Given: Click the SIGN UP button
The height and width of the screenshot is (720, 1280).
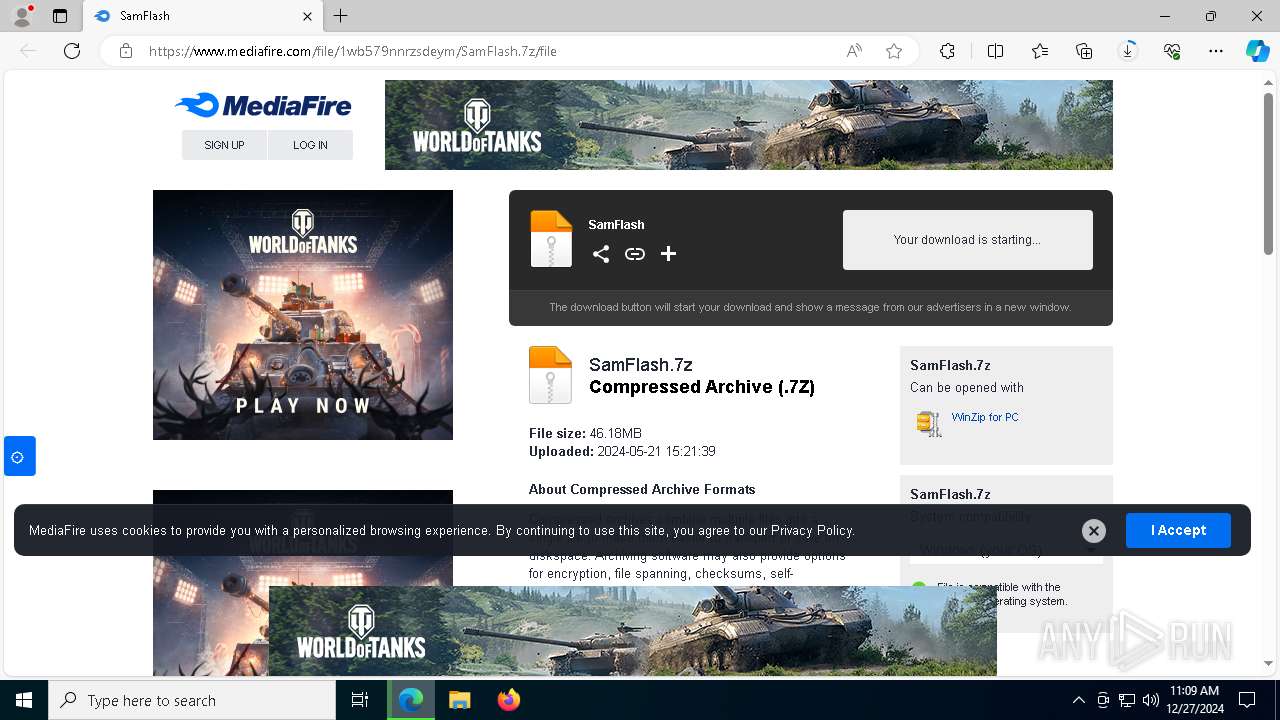Looking at the screenshot, I should 224,145.
